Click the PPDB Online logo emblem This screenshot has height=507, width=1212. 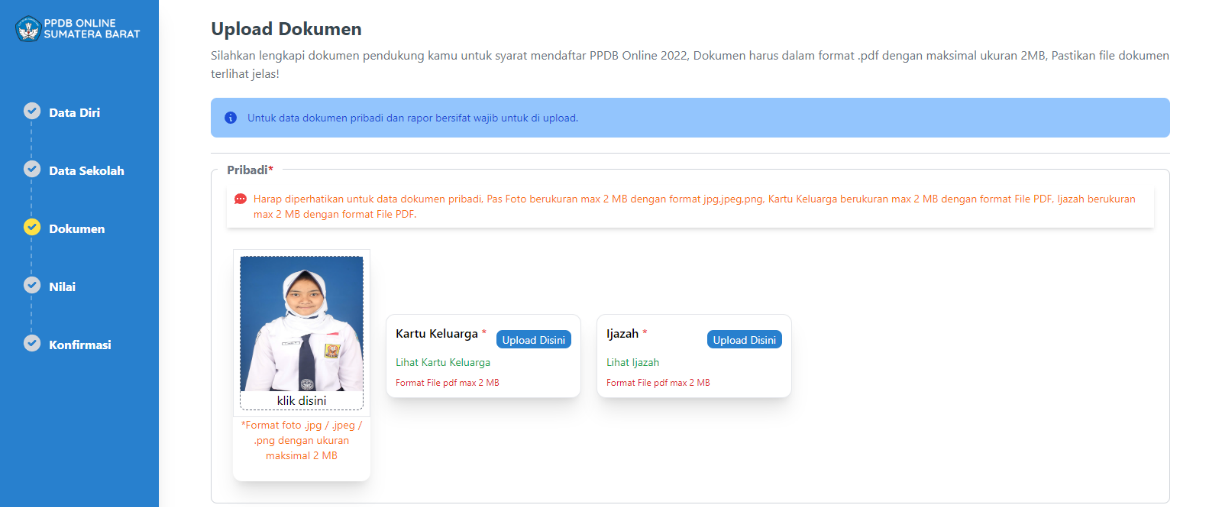[28, 28]
